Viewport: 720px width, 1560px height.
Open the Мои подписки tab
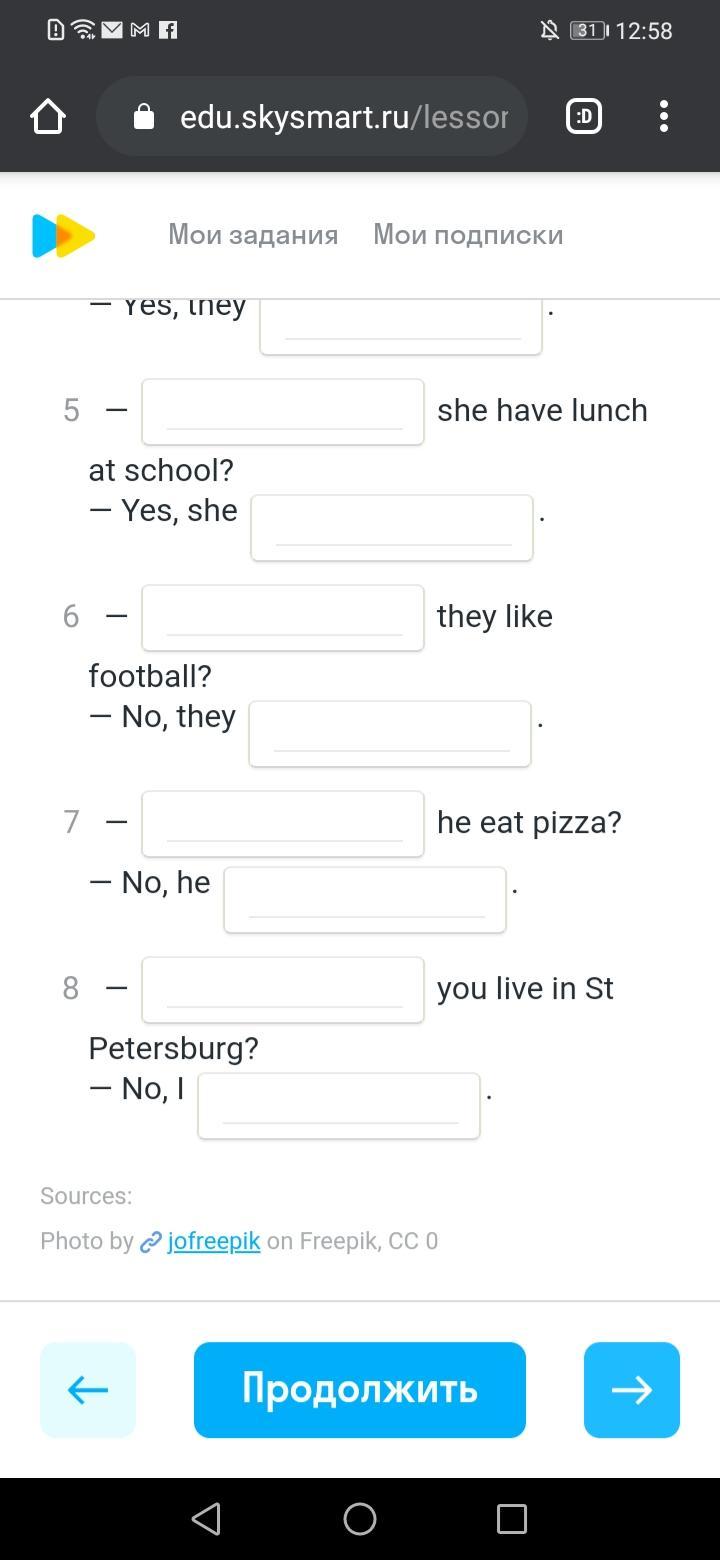468,235
